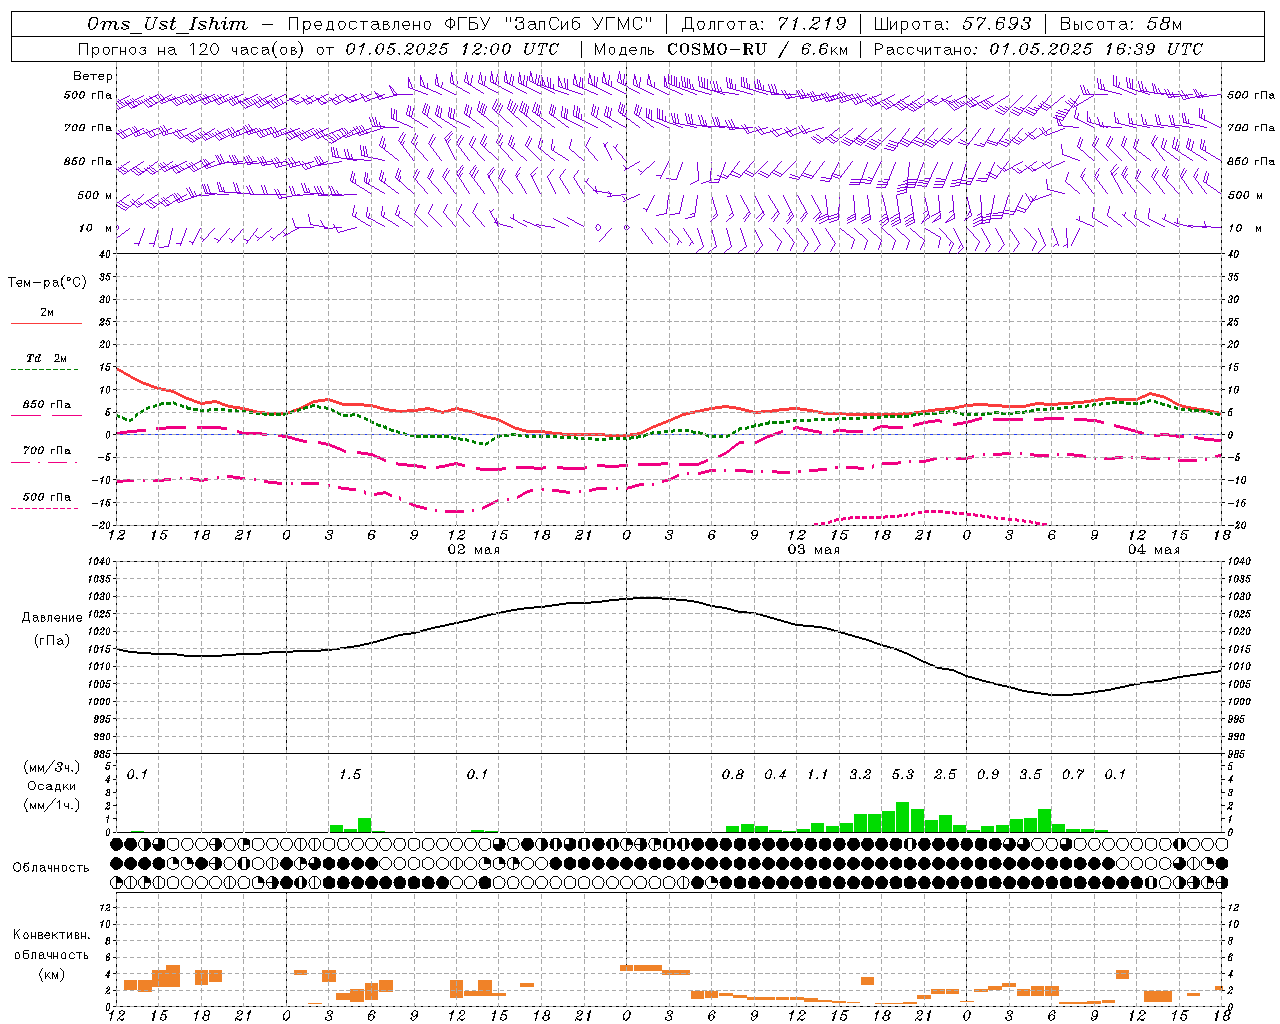Click the 0.8 precipitation total
This screenshot has width=1280, height=1024.
pos(733,775)
